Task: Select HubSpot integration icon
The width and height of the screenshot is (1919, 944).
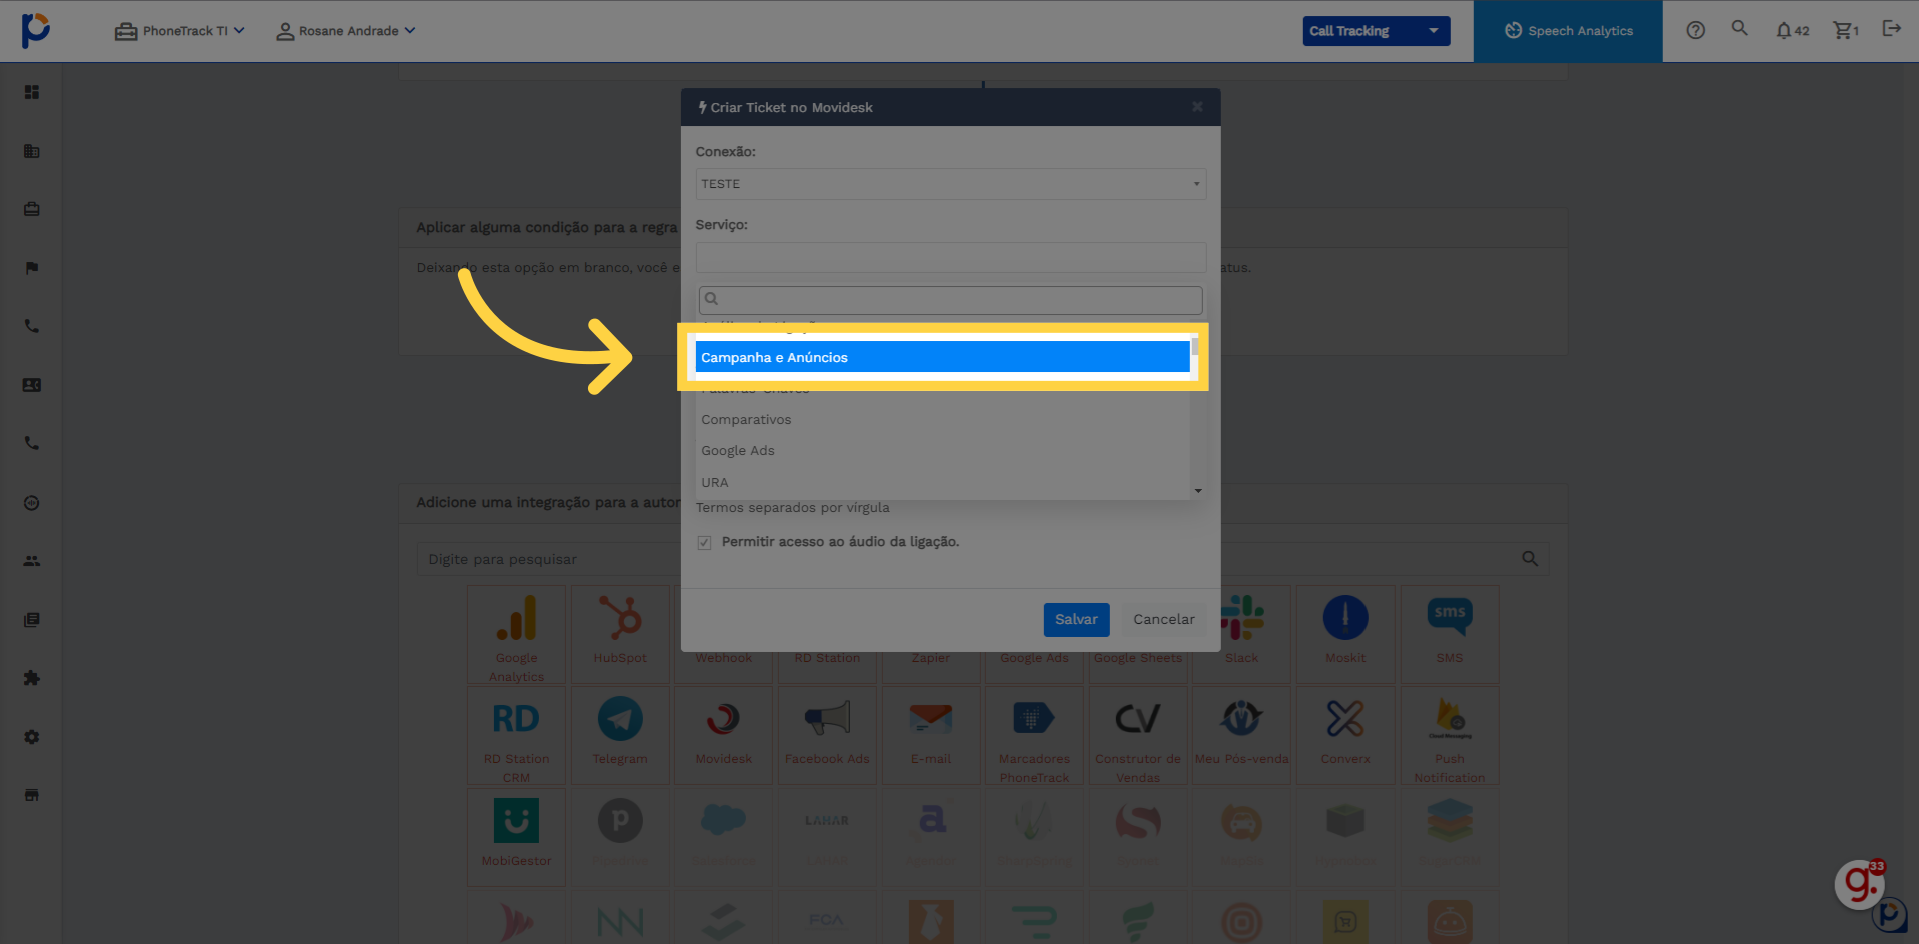Action: coord(620,635)
